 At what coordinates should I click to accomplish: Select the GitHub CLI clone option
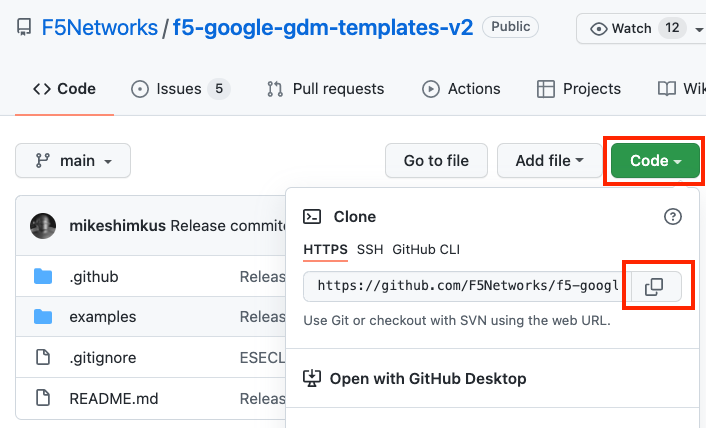point(426,249)
